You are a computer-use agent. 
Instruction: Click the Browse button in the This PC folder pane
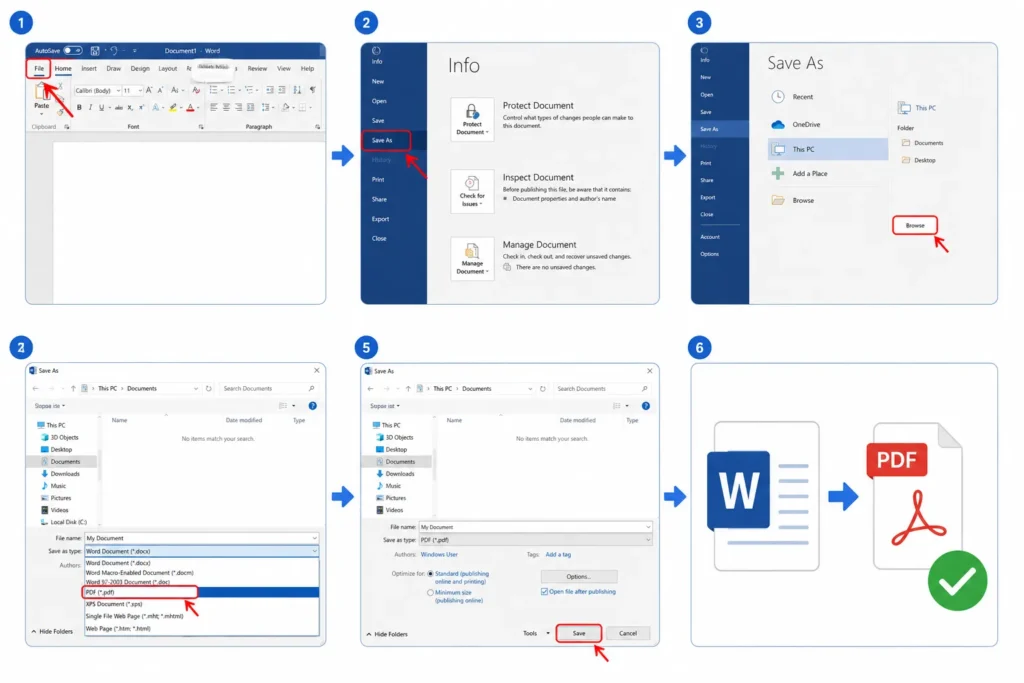(914, 225)
